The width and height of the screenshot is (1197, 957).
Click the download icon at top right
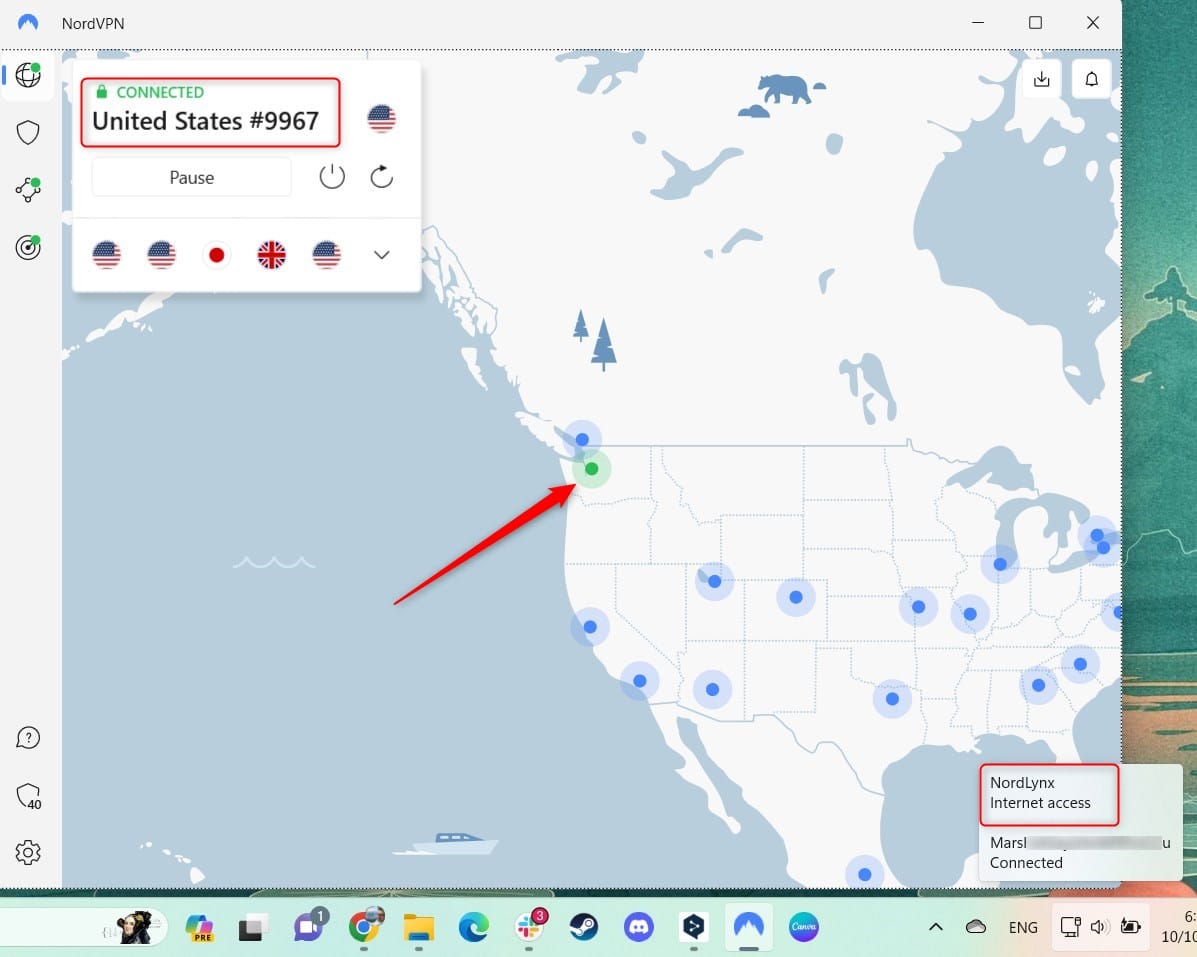tap(1041, 79)
